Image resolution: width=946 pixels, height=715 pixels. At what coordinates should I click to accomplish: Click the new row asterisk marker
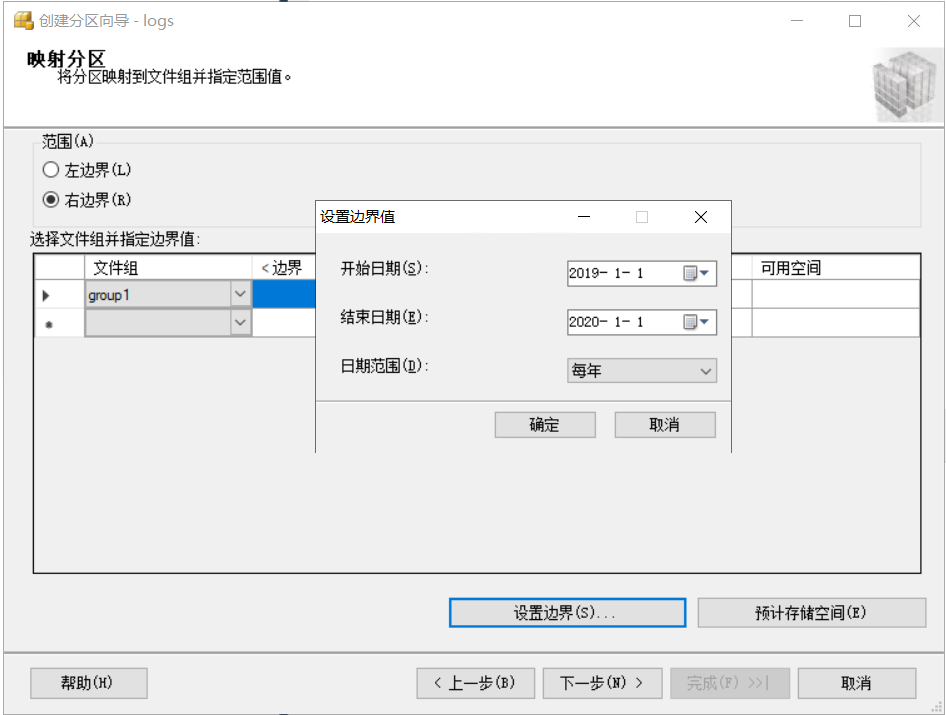tap(49, 325)
